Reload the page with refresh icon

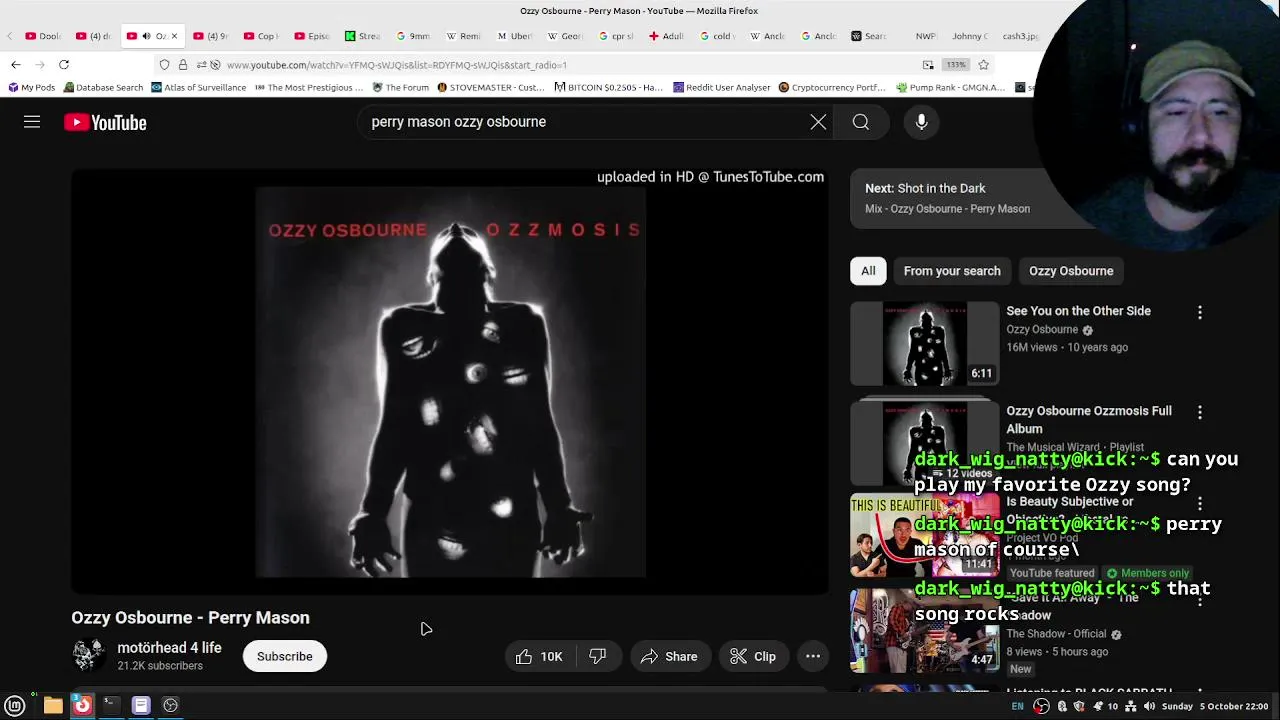(63, 64)
